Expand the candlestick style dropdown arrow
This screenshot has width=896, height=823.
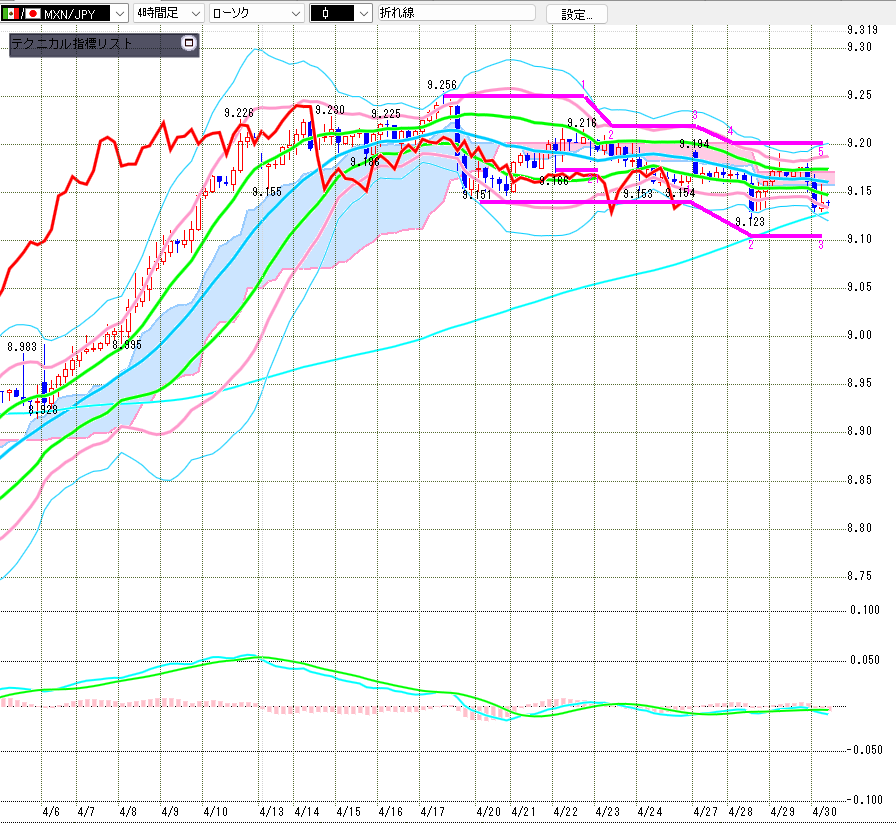click(363, 13)
